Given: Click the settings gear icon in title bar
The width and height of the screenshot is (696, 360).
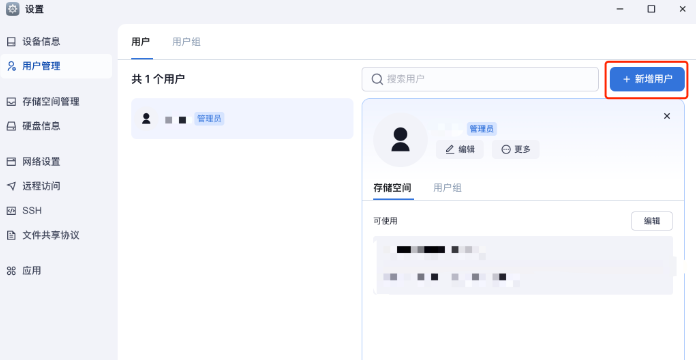Looking at the screenshot, I should (x=12, y=9).
